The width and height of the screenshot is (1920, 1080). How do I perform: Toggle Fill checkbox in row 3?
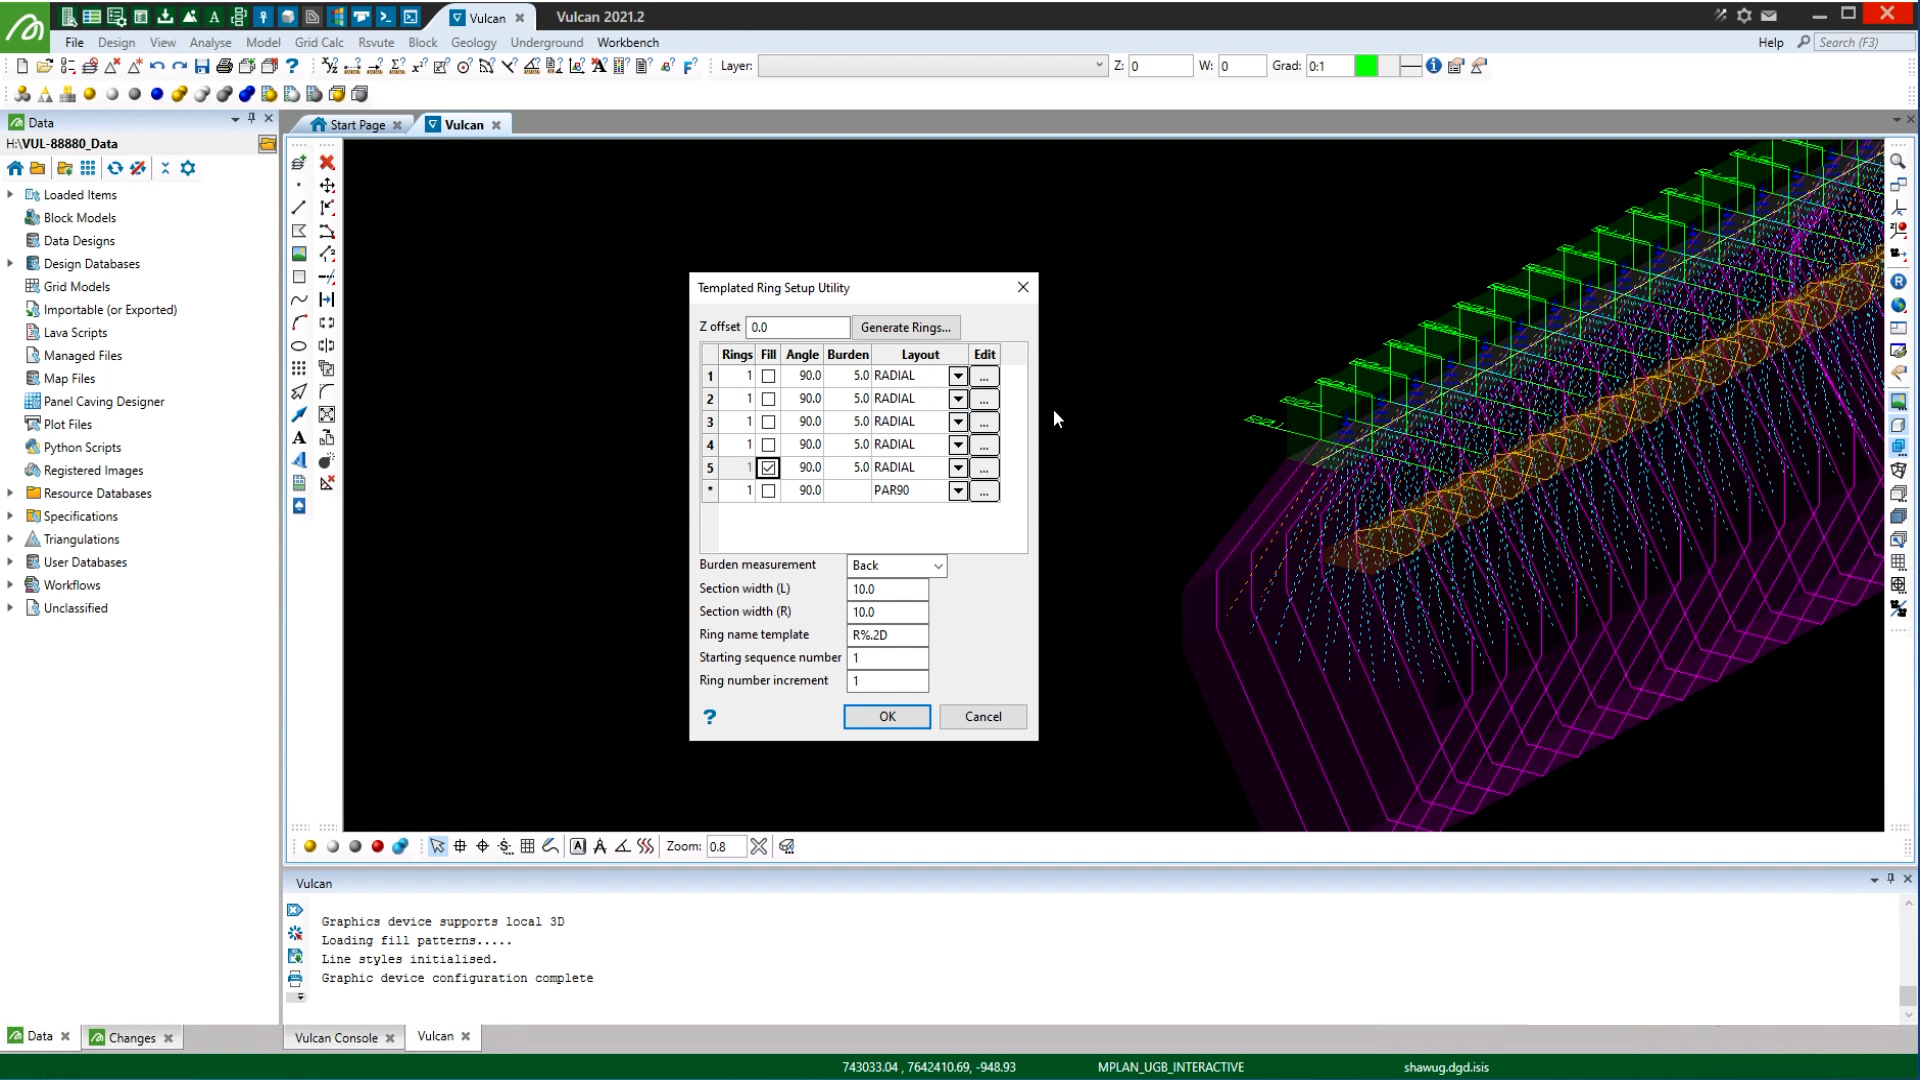click(x=768, y=422)
